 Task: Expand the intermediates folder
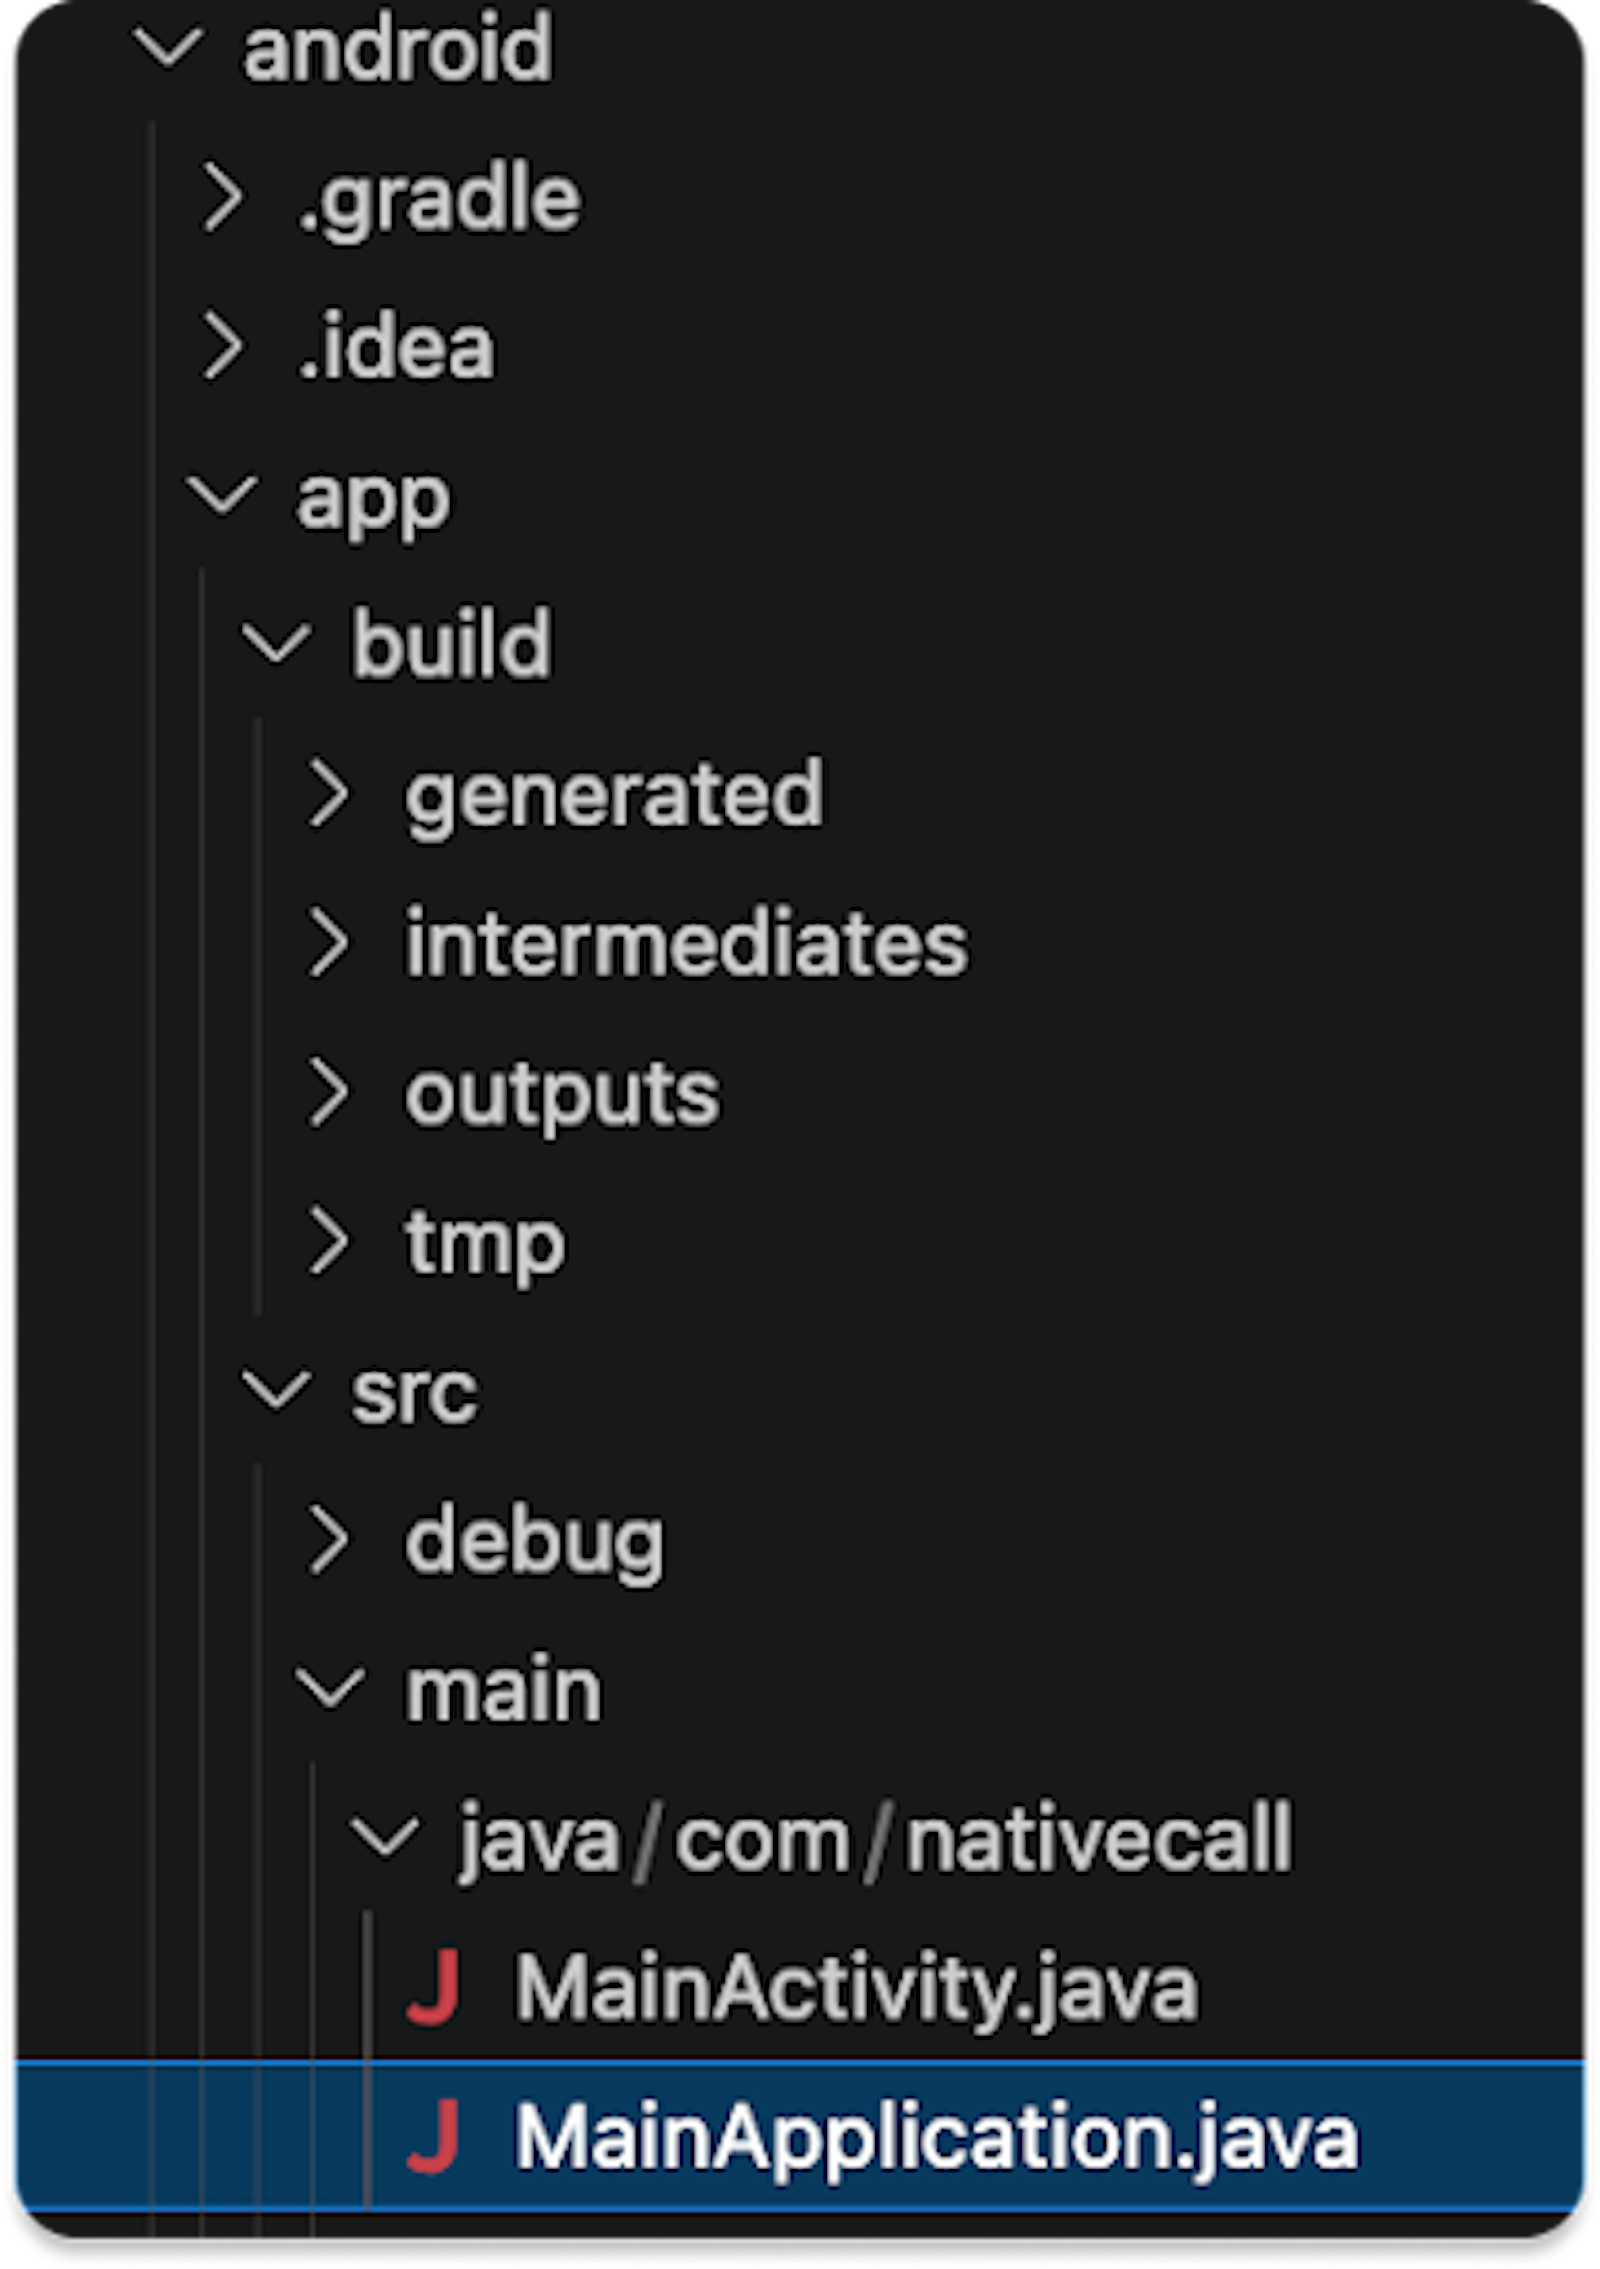pyautogui.click(x=330, y=944)
